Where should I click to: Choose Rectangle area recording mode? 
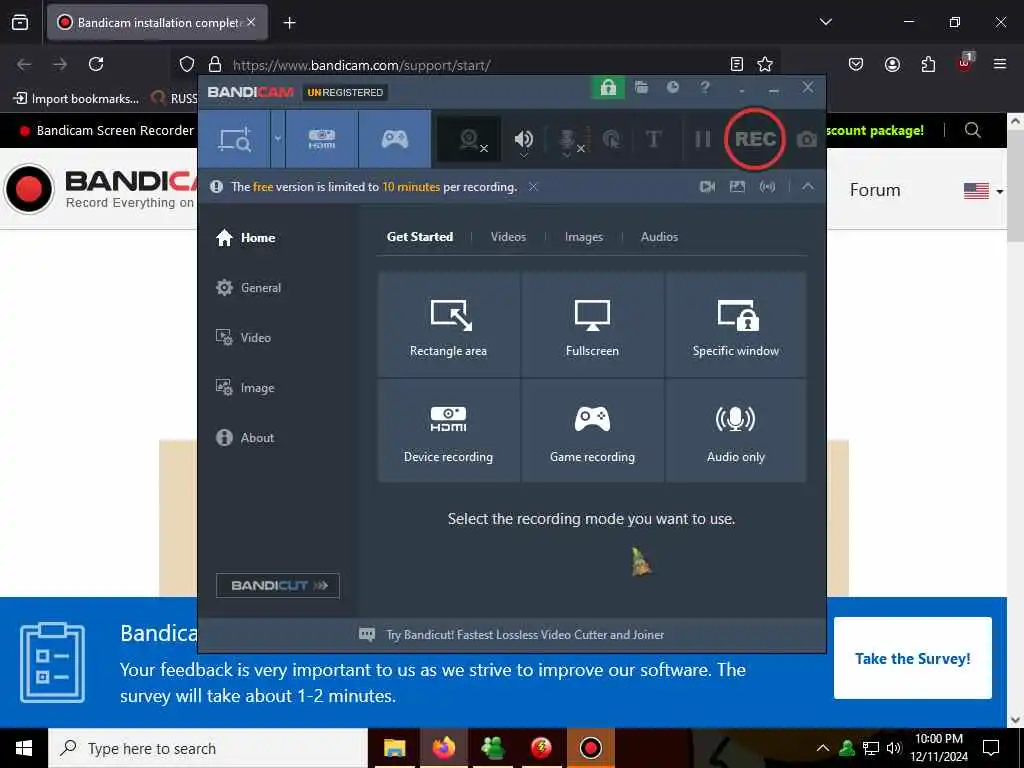pyautogui.click(x=449, y=325)
